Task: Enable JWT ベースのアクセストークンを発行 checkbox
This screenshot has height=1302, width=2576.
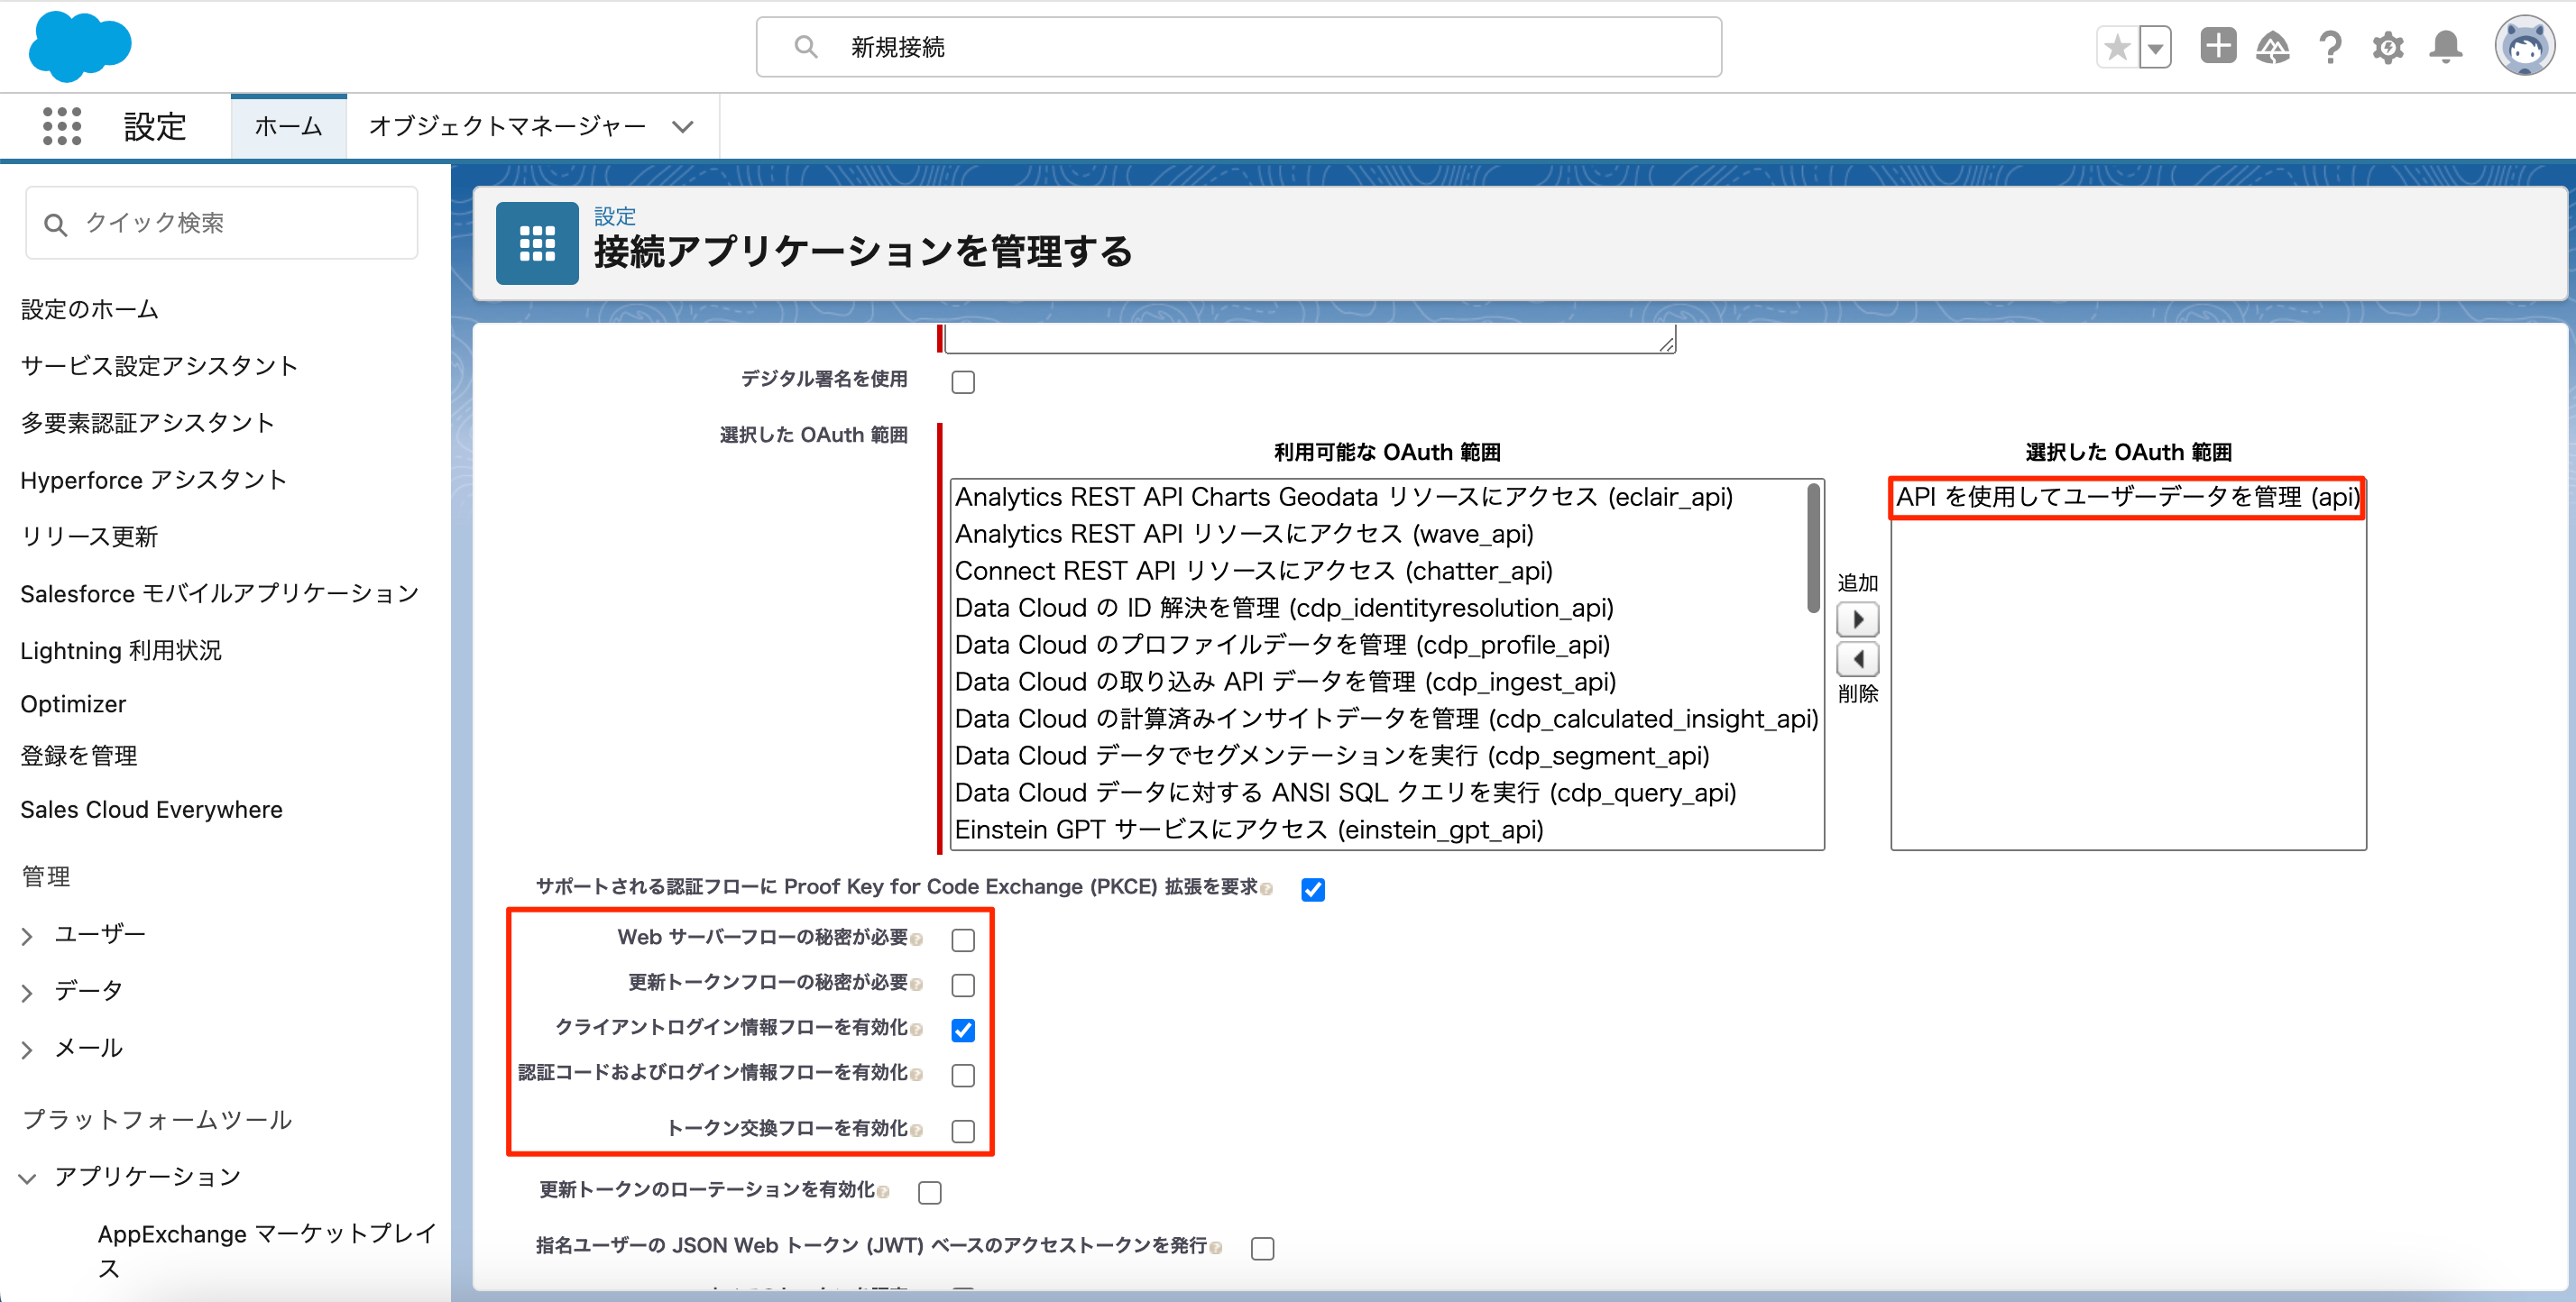Action: click(1262, 1248)
